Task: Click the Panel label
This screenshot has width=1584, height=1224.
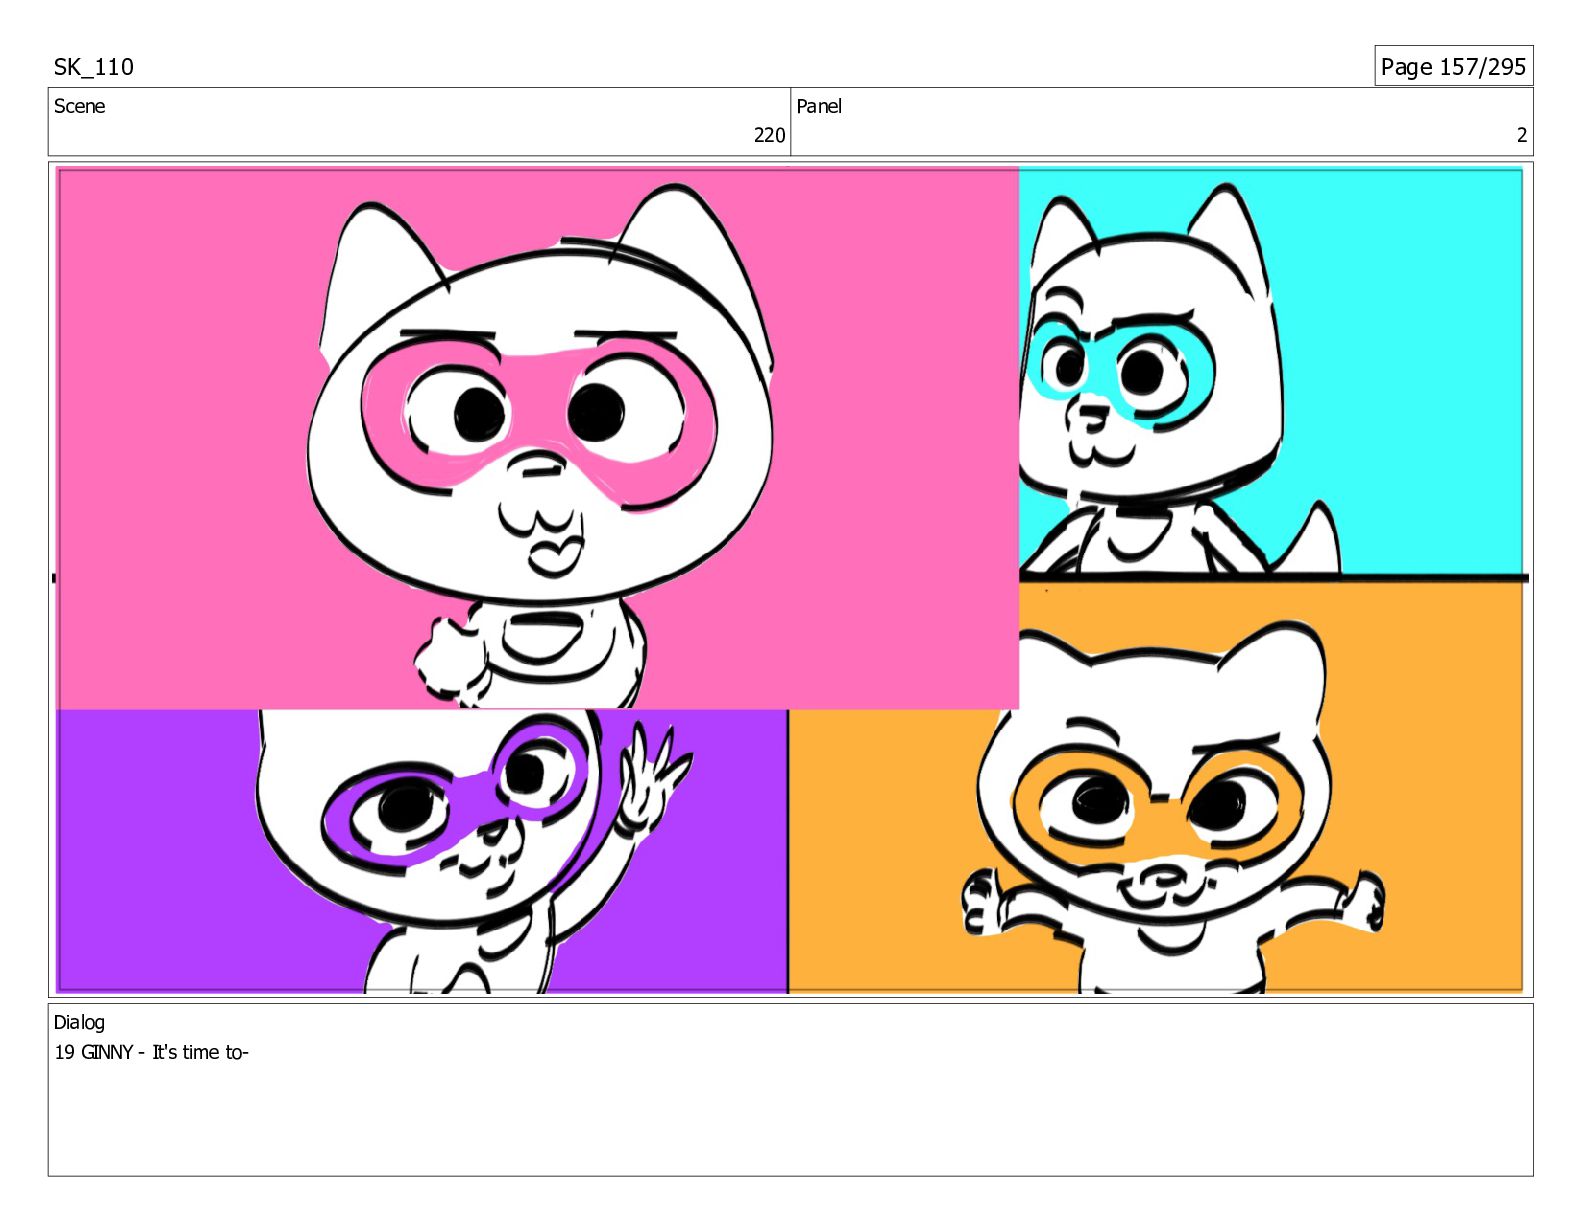Action: click(819, 106)
